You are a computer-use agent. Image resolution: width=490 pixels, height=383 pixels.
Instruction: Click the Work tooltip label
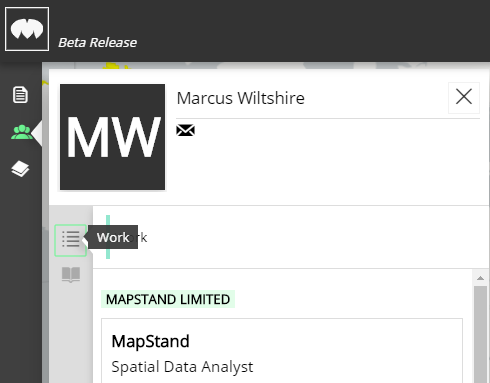pyautogui.click(x=113, y=238)
